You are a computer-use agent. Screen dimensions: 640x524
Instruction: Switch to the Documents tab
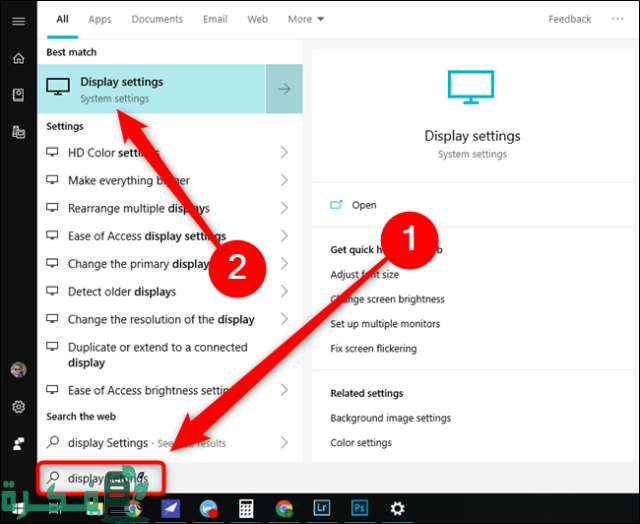click(x=157, y=19)
